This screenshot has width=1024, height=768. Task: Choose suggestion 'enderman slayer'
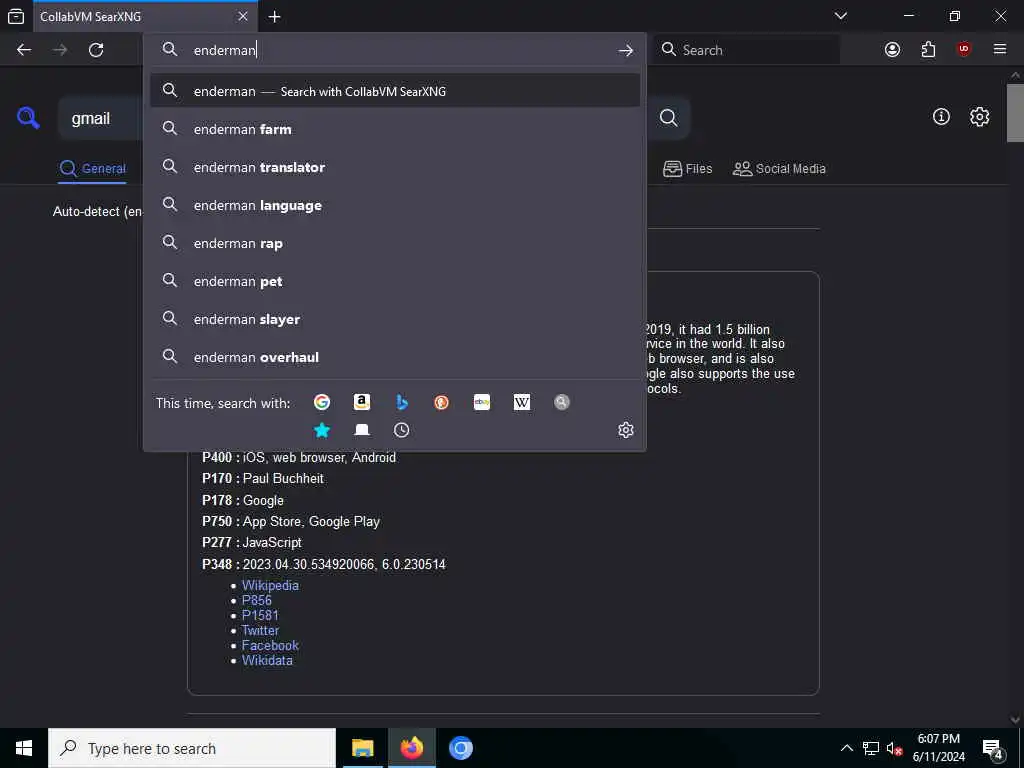coord(394,319)
